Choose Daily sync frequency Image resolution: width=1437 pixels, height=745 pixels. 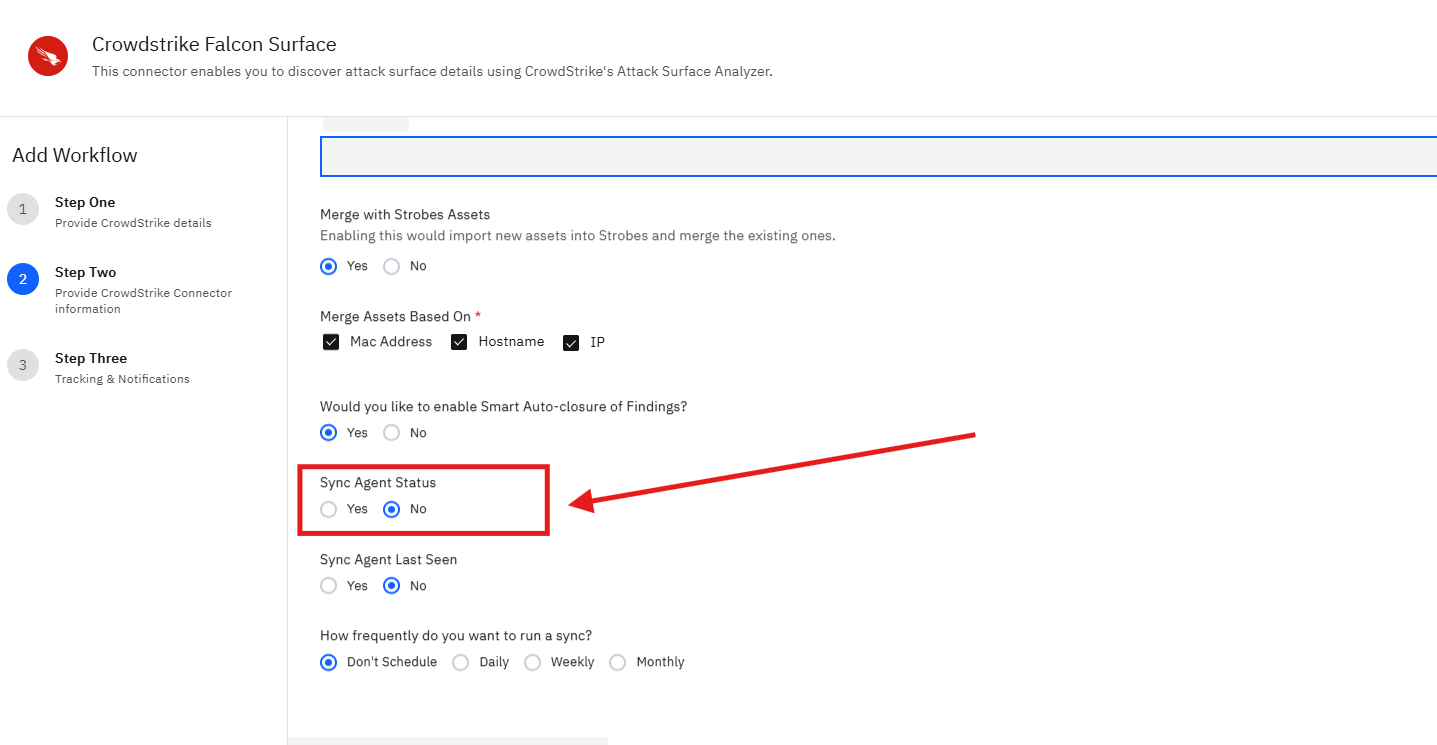[x=460, y=662]
